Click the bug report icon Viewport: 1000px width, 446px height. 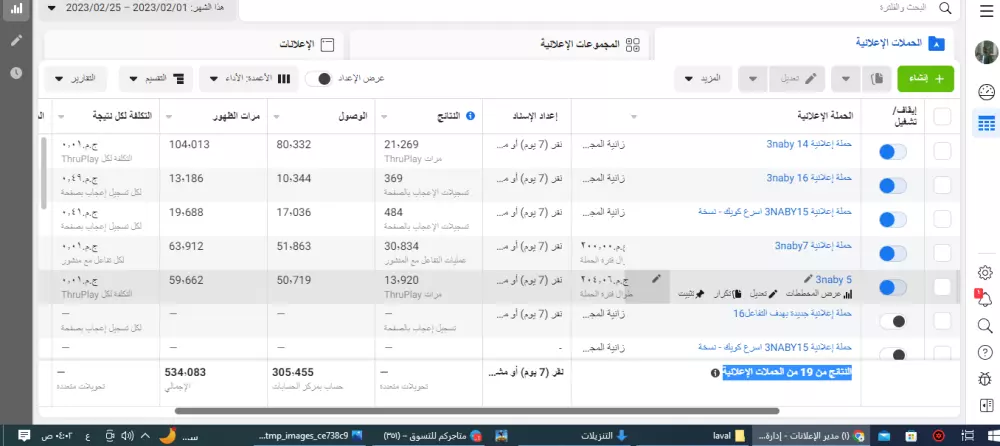point(985,379)
